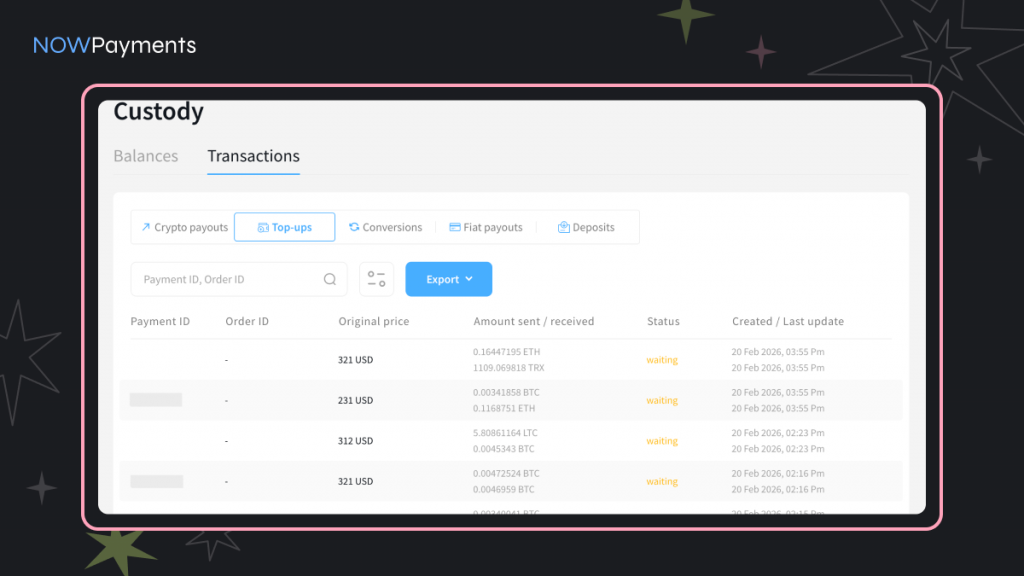This screenshot has height=576, width=1024.
Task: Click the NOWPayments logo
Action: [x=114, y=46]
